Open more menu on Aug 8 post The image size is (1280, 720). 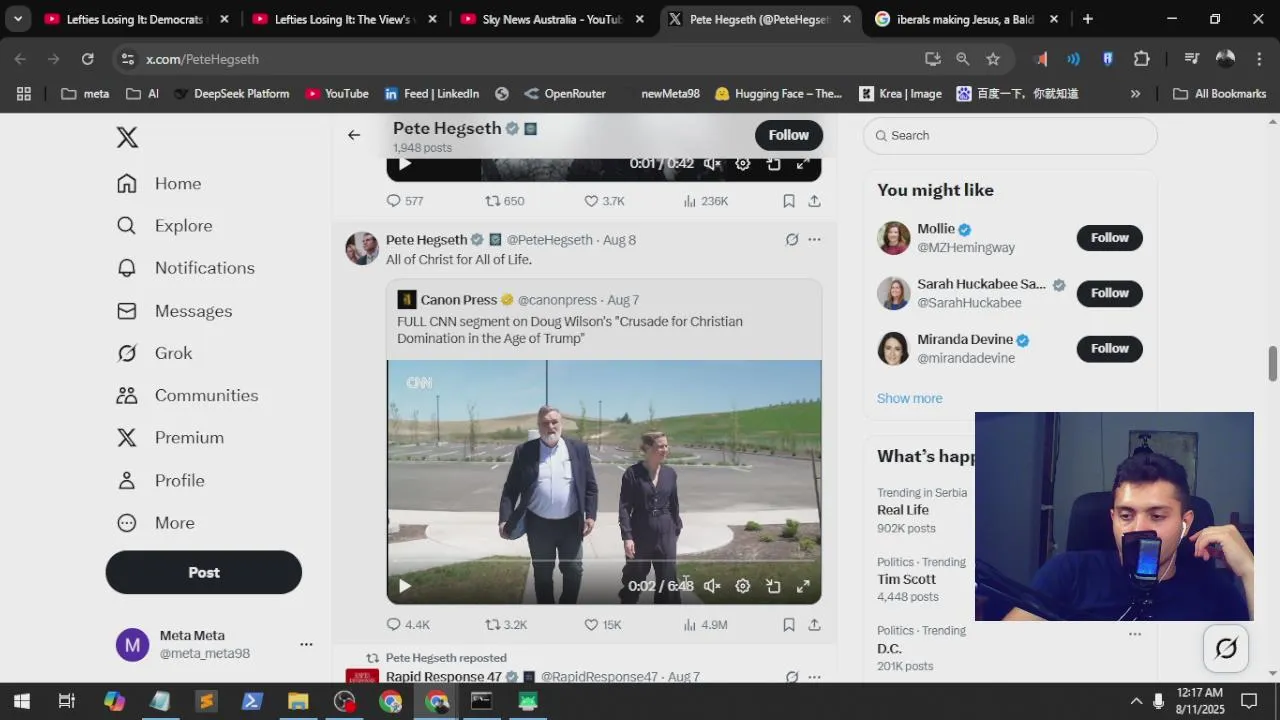(814, 239)
